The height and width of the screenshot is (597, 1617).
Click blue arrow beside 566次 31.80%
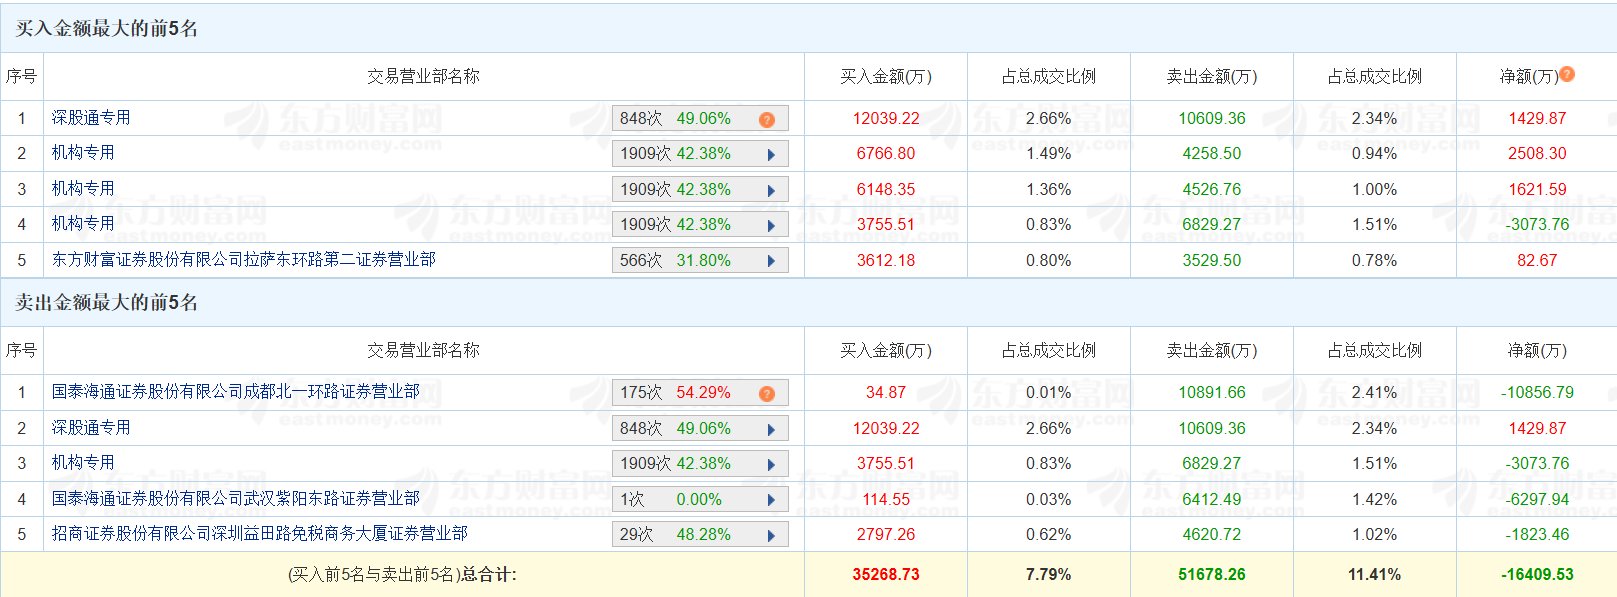pos(771,261)
